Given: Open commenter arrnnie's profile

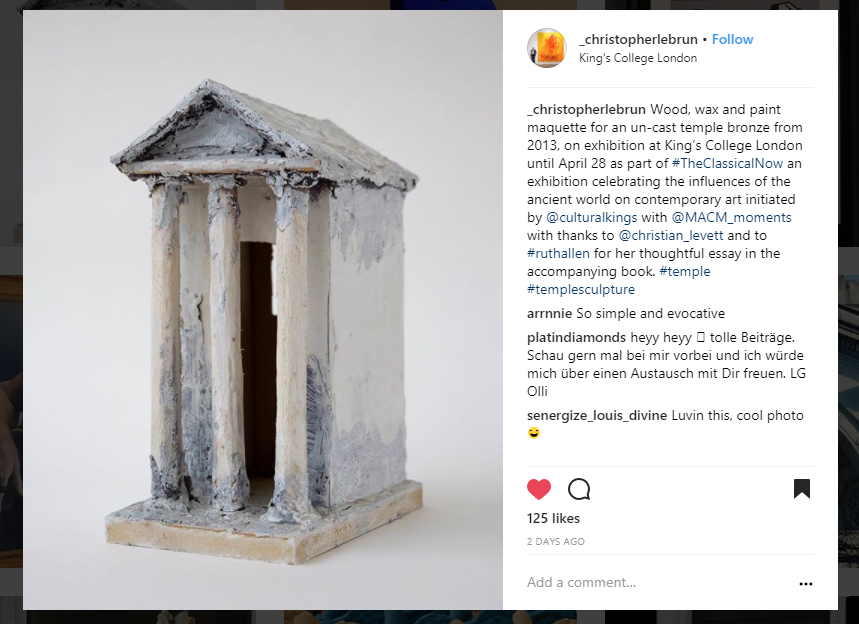Looking at the screenshot, I should click(x=549, y=313).
